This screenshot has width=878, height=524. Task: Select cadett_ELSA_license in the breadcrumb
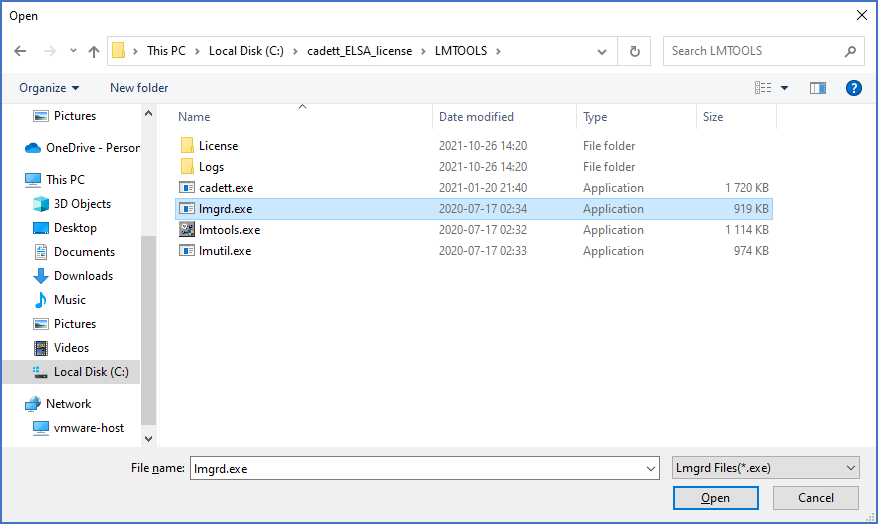(x=359, y=51)
